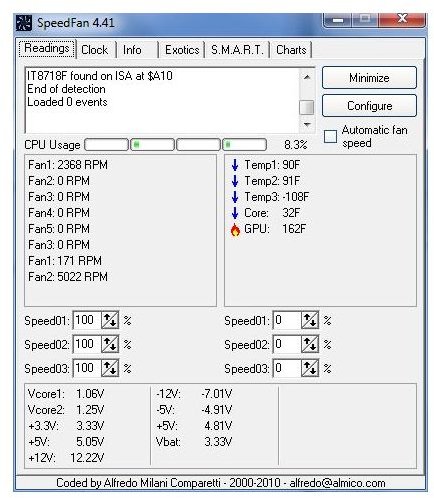This screenshot has width=434, height=498.
Task: Open the Configure dialog button
Action: coord(369,106)
